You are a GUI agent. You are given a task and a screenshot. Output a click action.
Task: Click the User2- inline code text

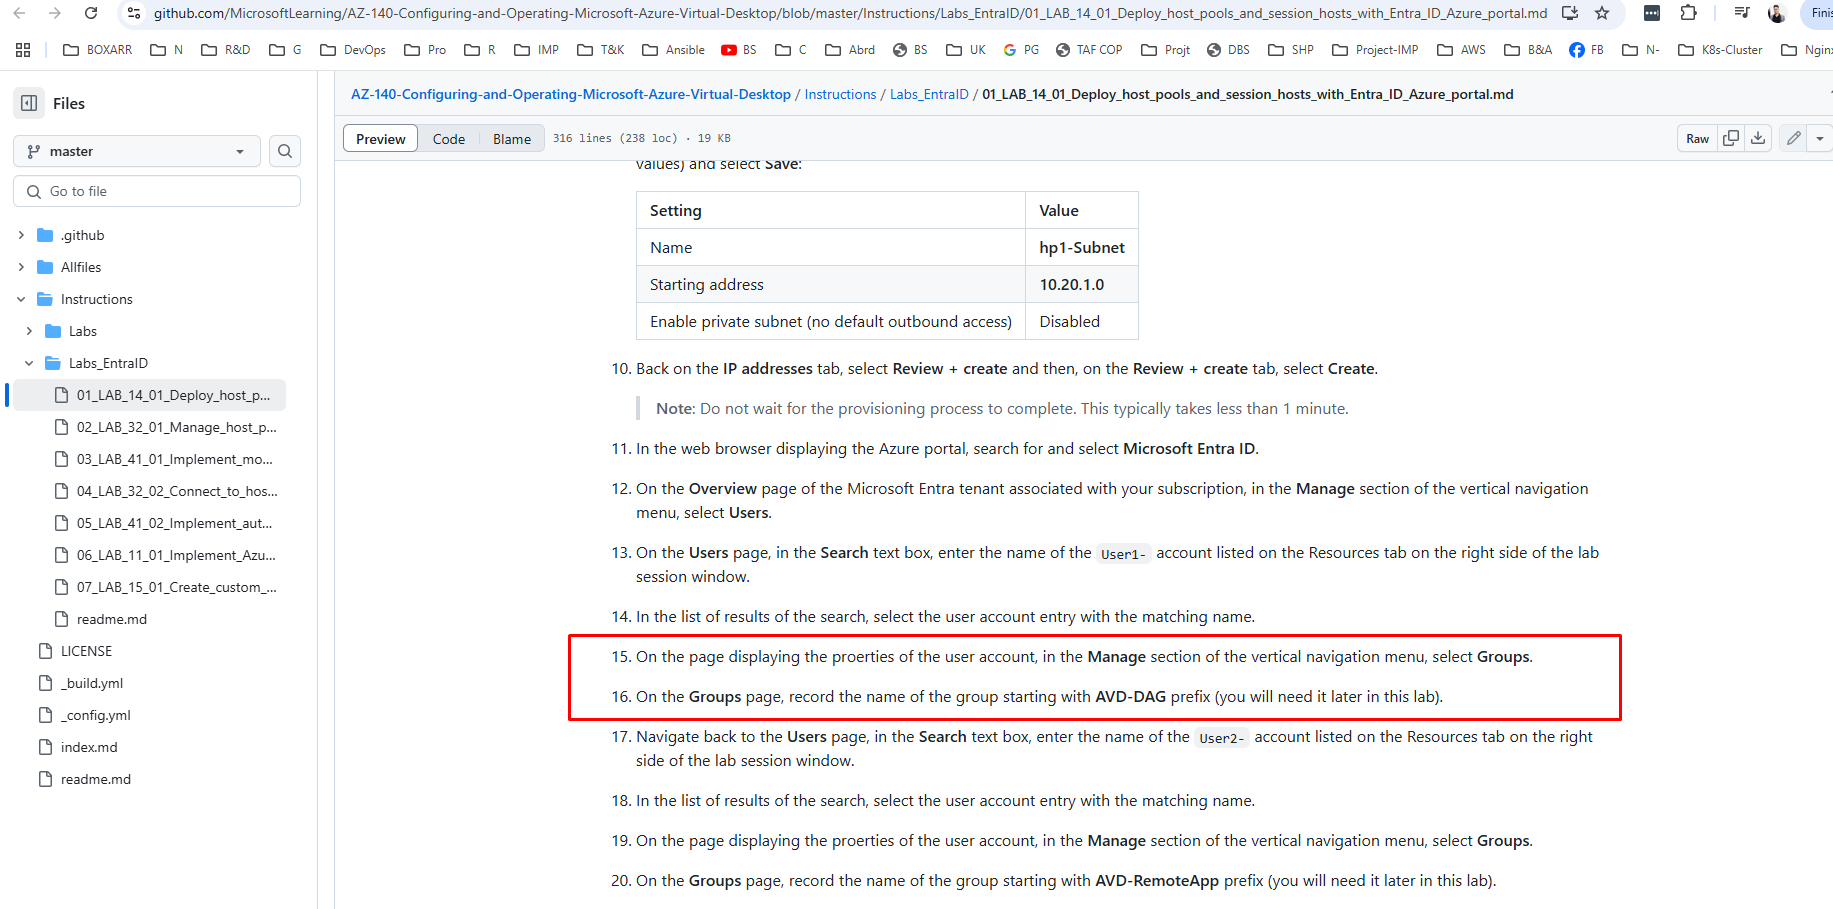point(1222,737)
